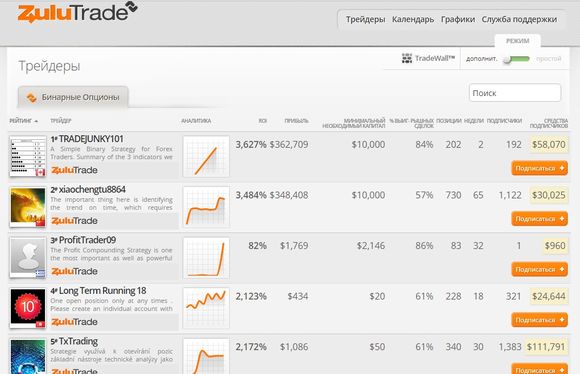580x374 pixels.
Task: Subscribe to TRADEJUNKY101 with Подписаться button
Action: click(x=539, y=168)
